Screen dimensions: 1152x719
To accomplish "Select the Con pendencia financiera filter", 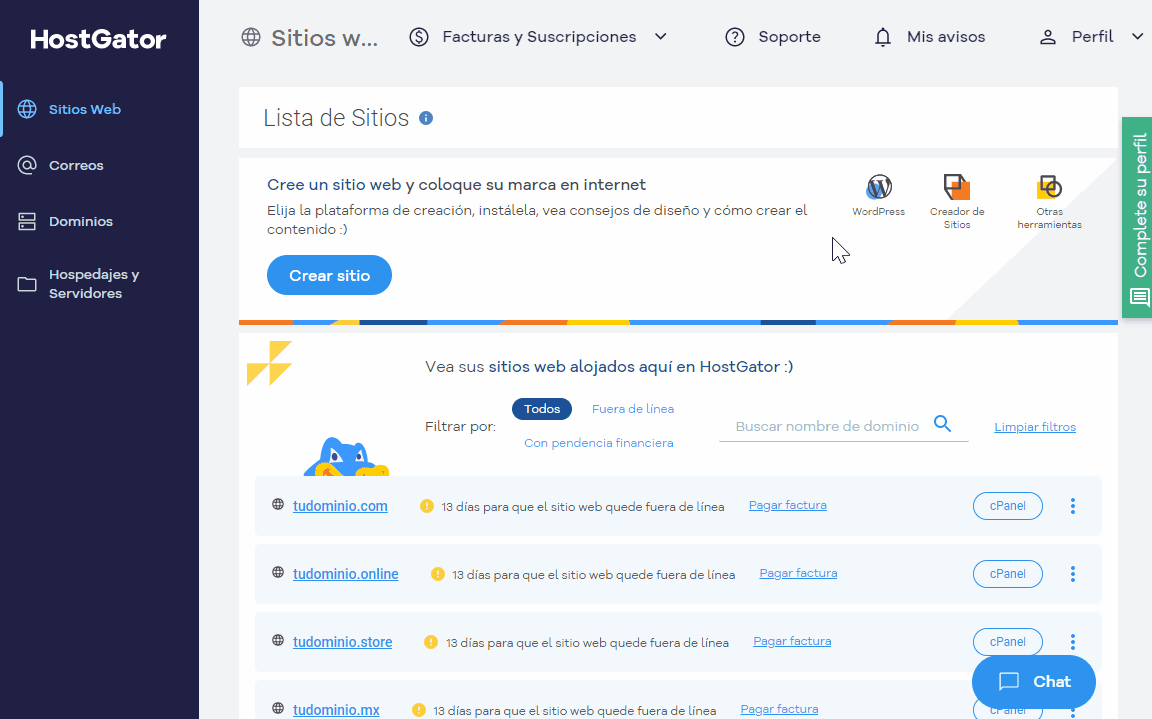I will tap(599, 443).
